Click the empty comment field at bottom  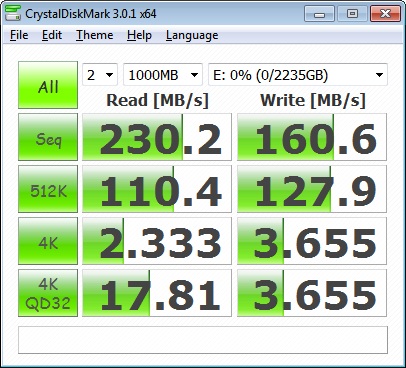(x=203, y=340)
